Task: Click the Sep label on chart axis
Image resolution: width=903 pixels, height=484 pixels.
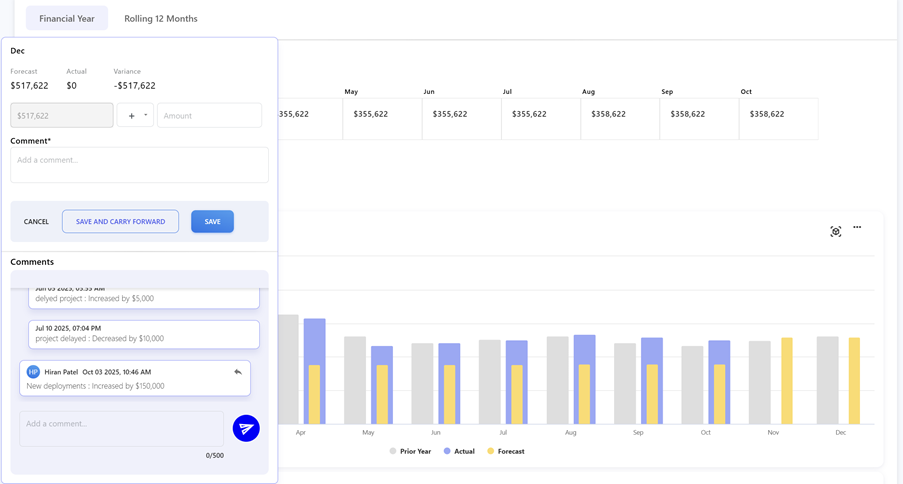Action: [x=638, y=432]
